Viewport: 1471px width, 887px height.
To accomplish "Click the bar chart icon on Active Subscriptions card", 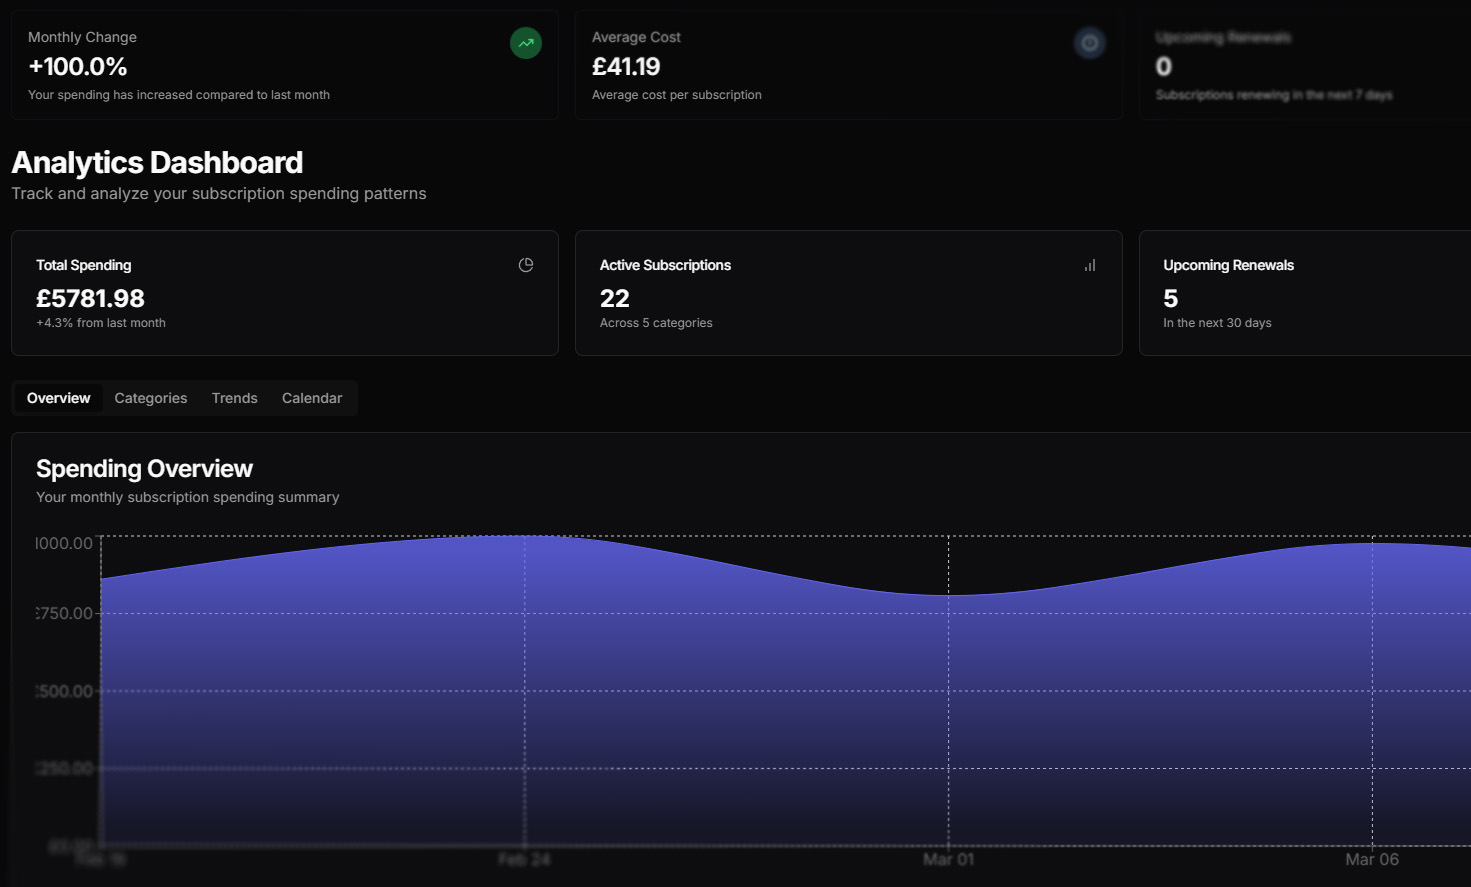I will [x=1089, y=264].
